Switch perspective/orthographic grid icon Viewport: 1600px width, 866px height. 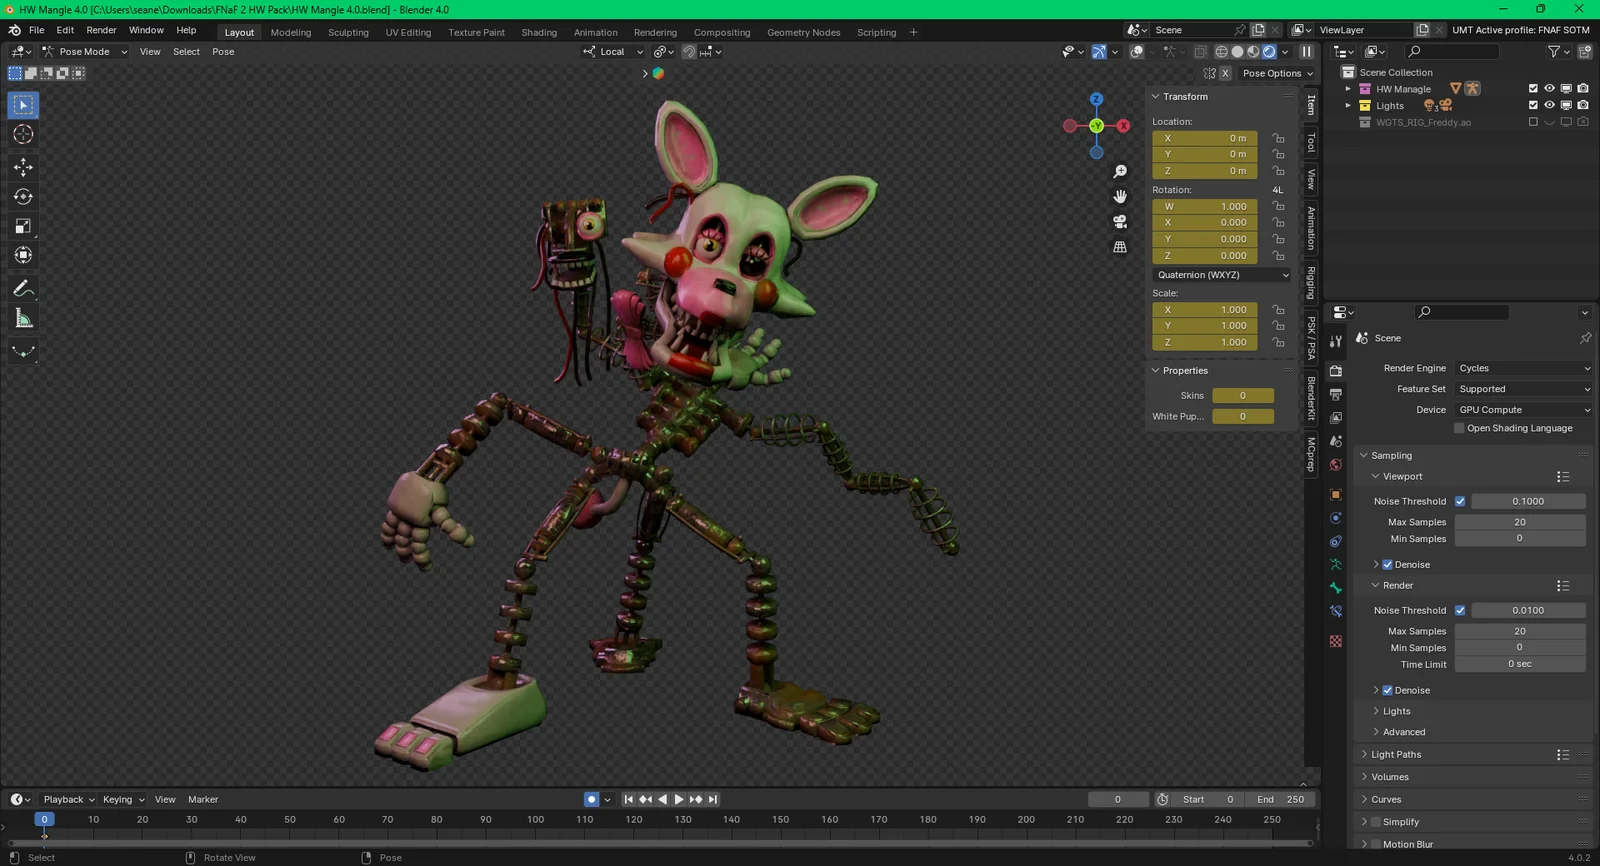(x=1120, y=247)
